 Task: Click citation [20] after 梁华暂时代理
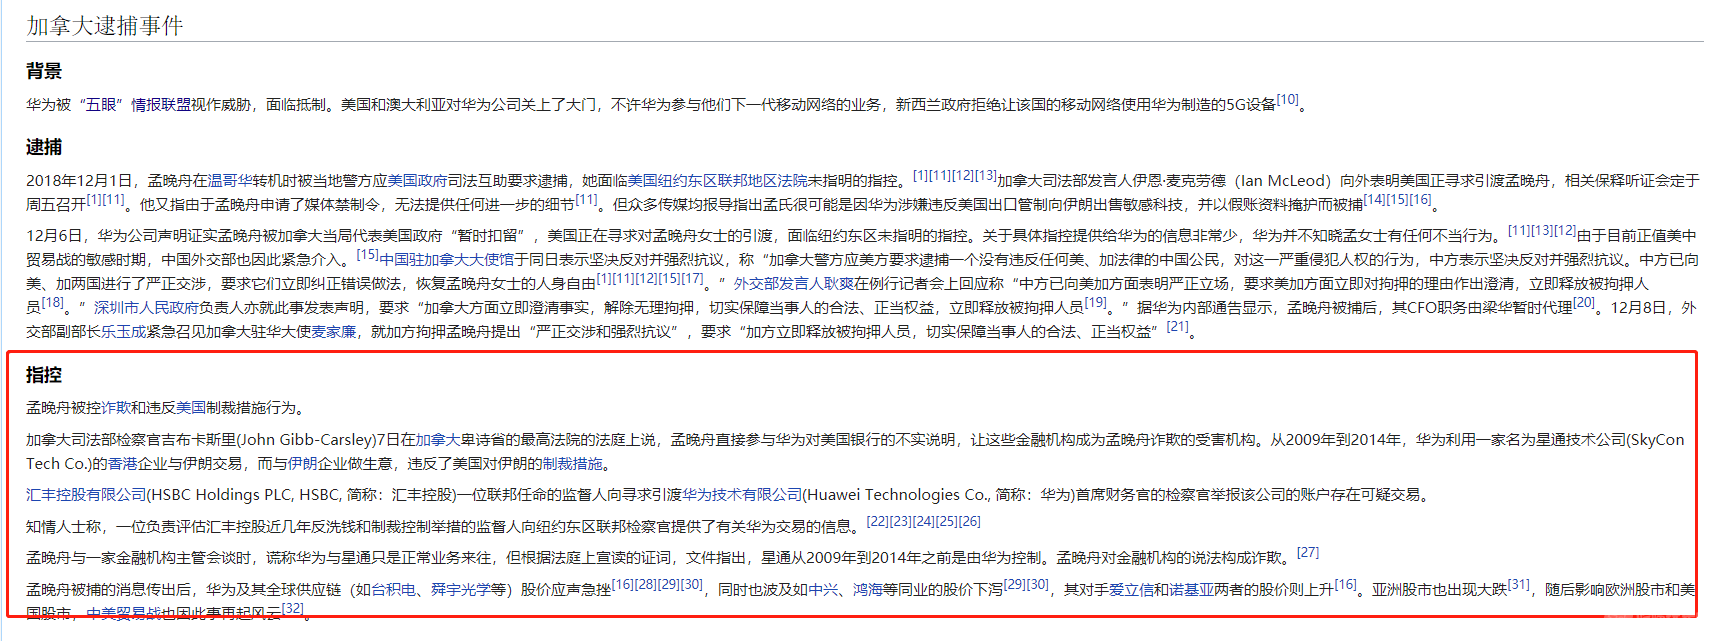1584,302
